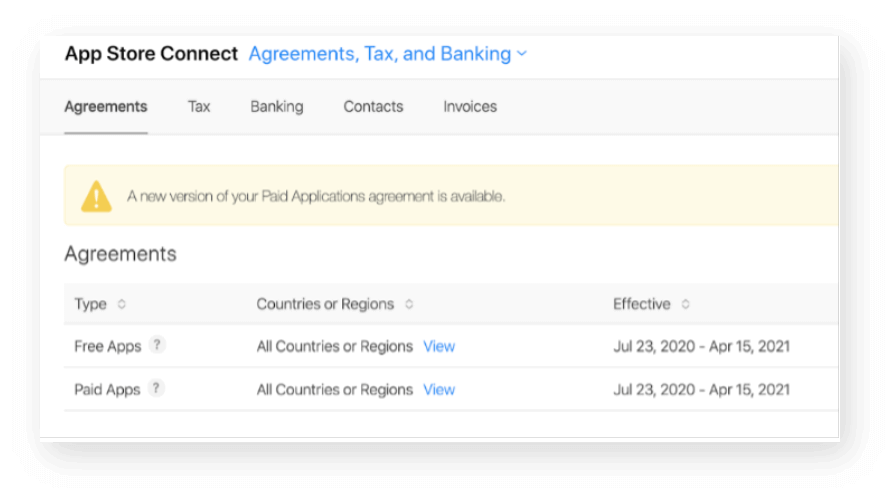Select the Invoices tab
The width and height of the screenshot is (896, 503).
pyautogui.click(x=470, y=106)
